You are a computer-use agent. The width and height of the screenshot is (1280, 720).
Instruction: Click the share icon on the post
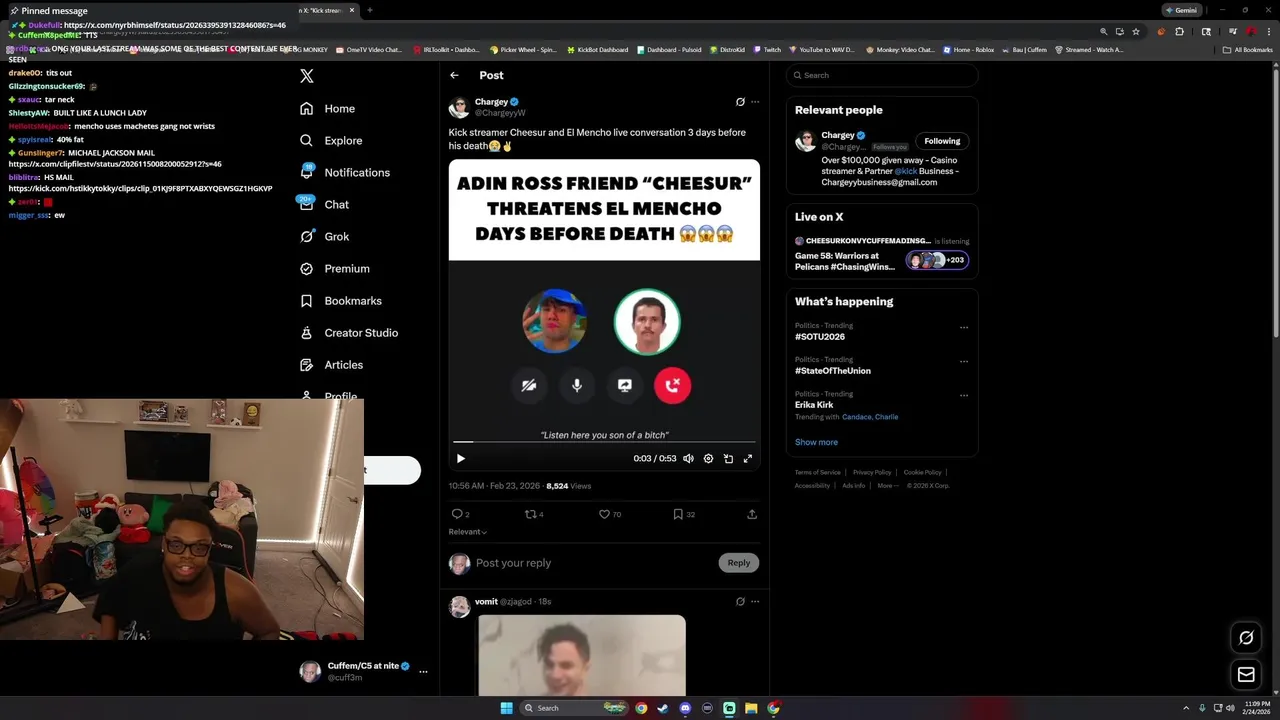click(752, 514)
